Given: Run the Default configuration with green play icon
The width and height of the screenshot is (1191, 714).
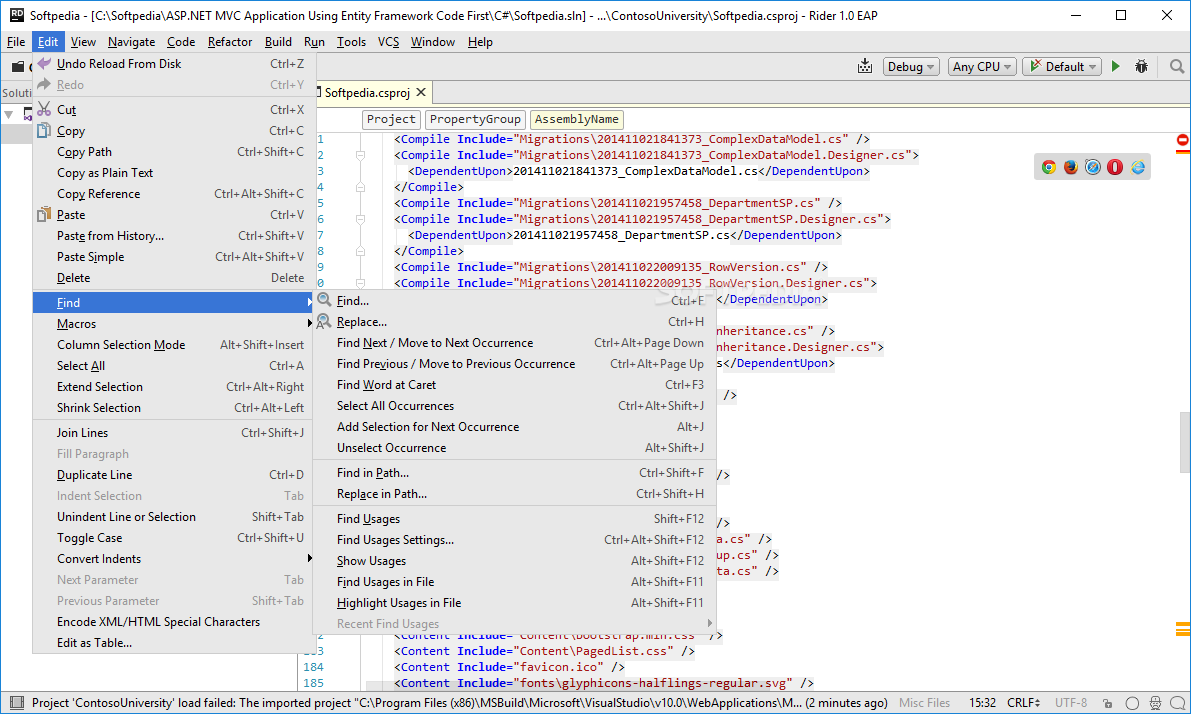Looking at the screenshot, I should [x=1116, y=67].
